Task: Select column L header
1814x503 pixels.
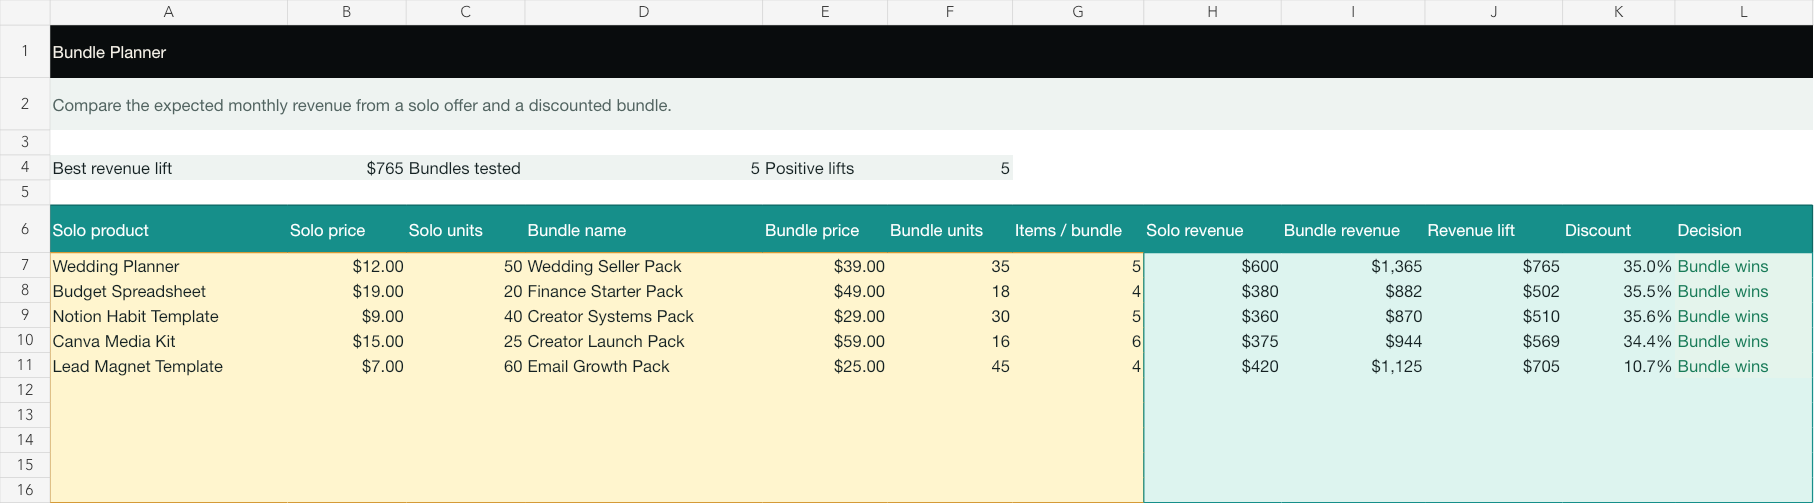Action: coord(1743,12)
